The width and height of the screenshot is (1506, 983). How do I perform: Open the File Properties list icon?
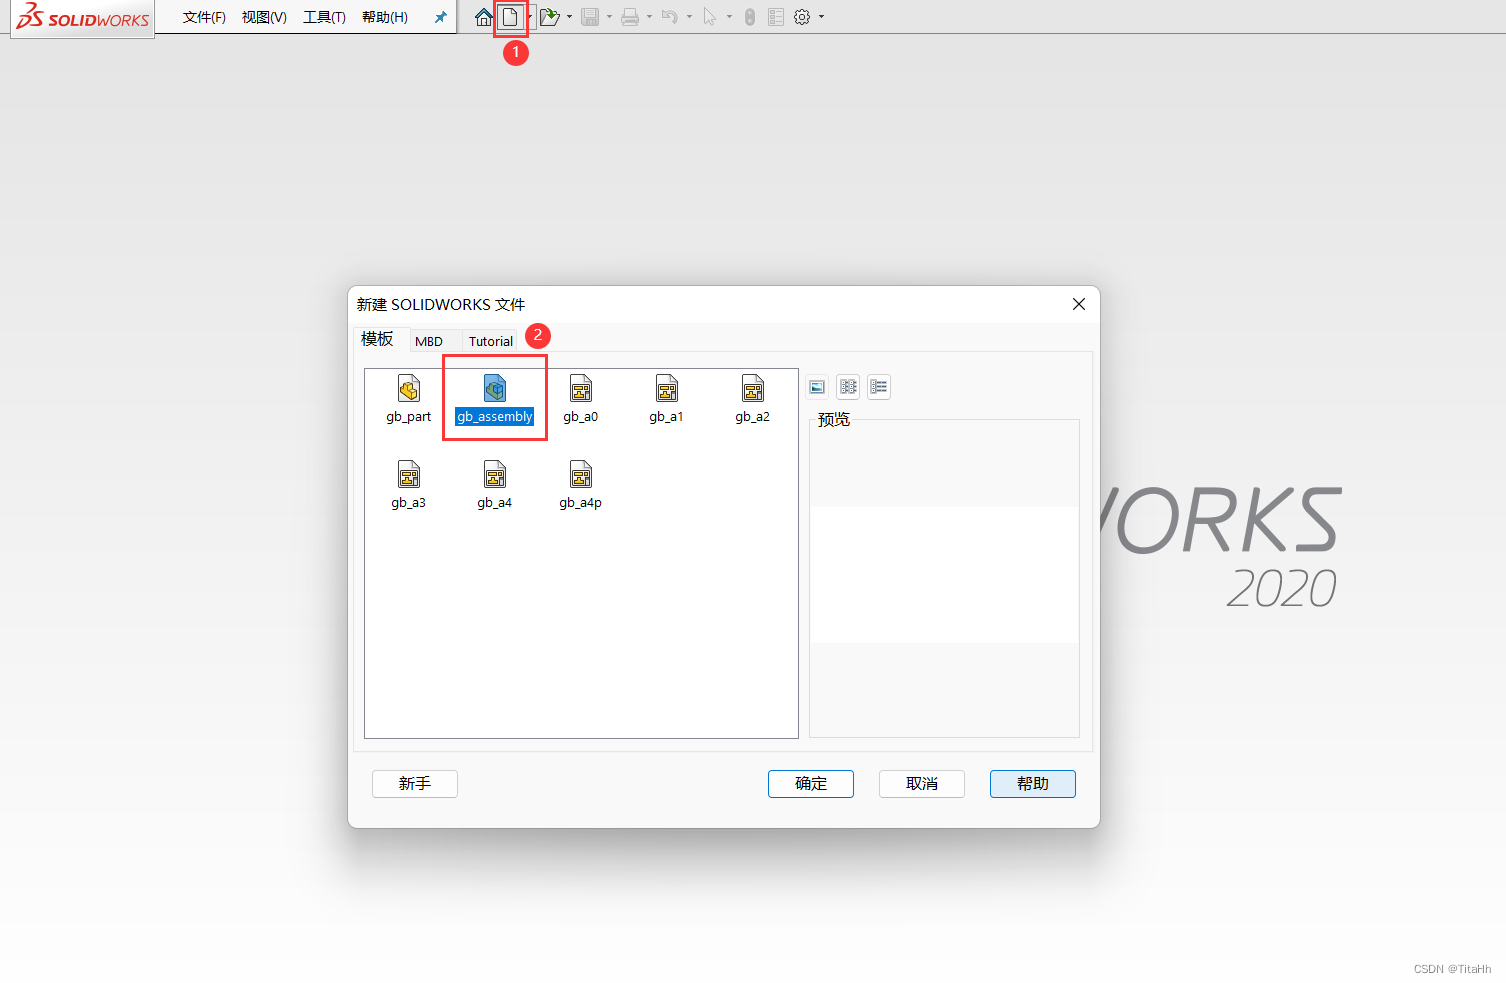pos(776,17)
